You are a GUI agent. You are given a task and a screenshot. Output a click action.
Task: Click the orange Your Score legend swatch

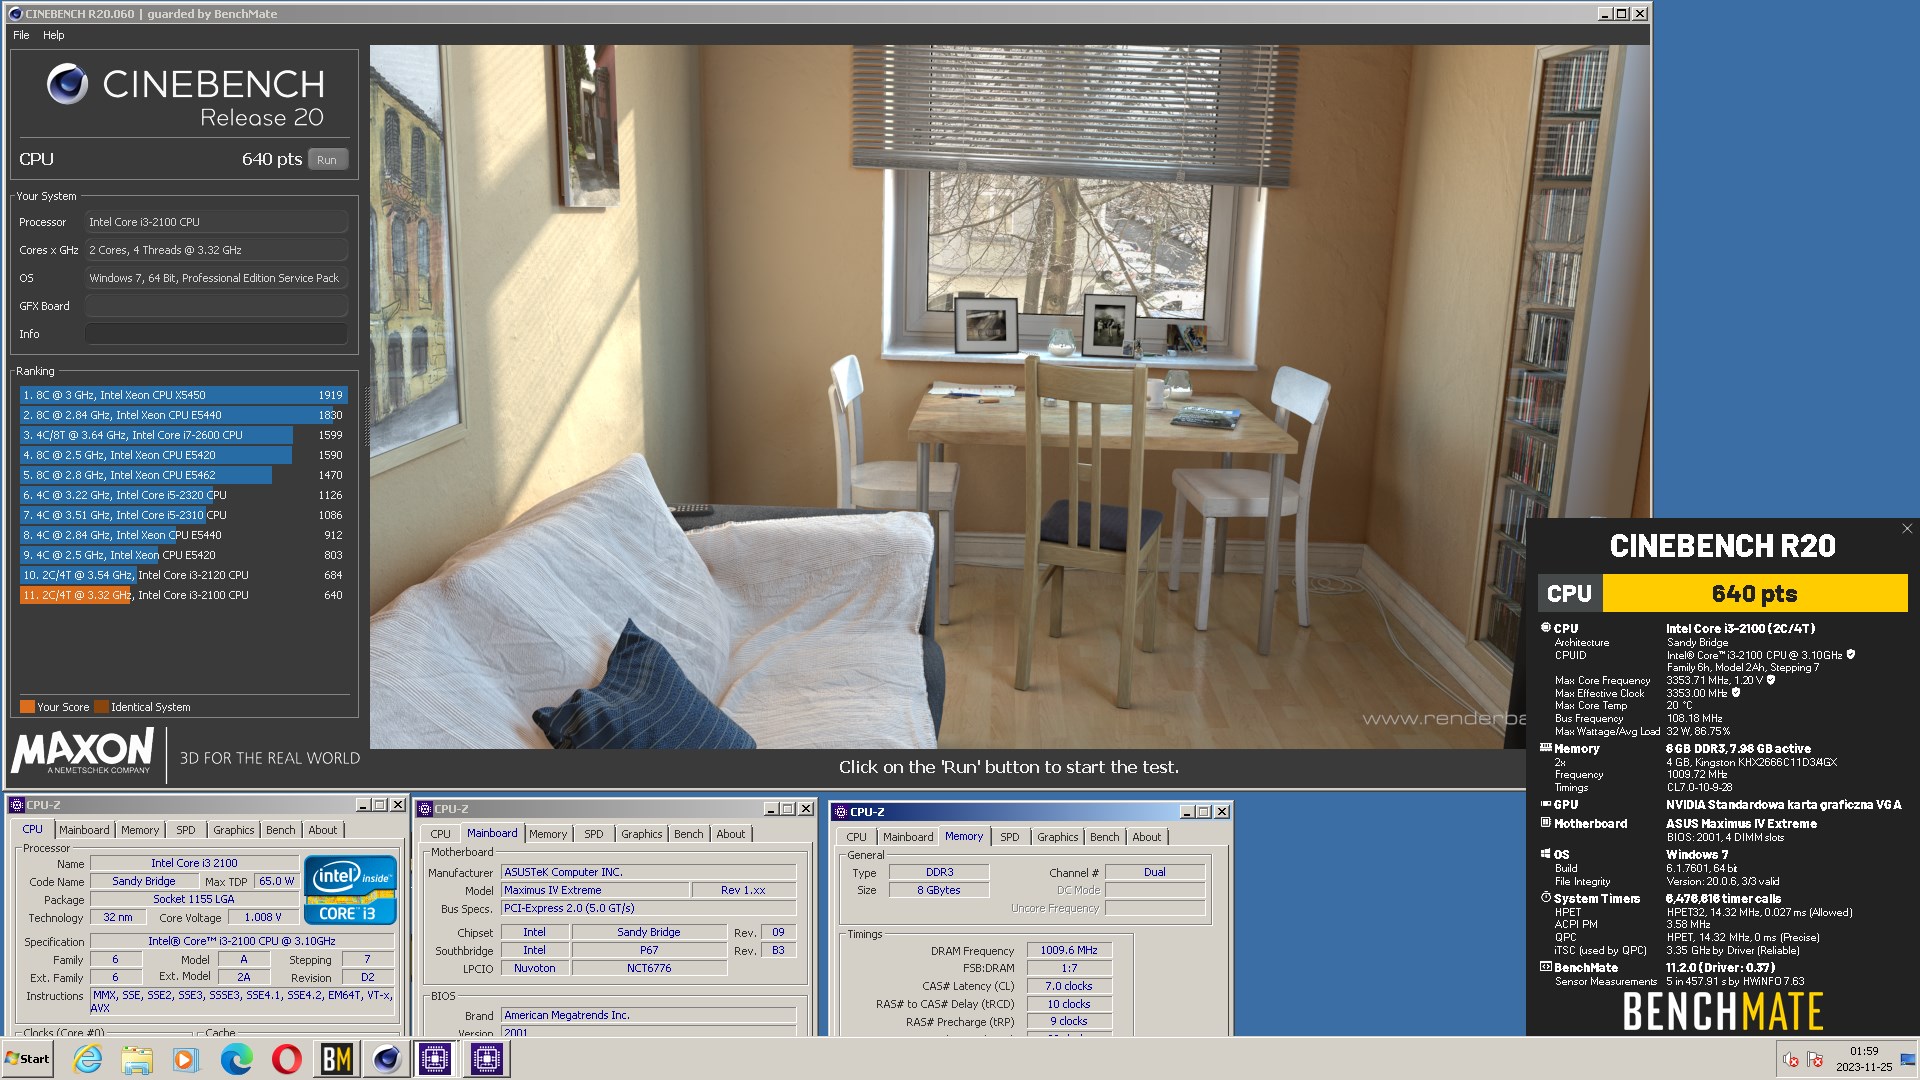27,707
